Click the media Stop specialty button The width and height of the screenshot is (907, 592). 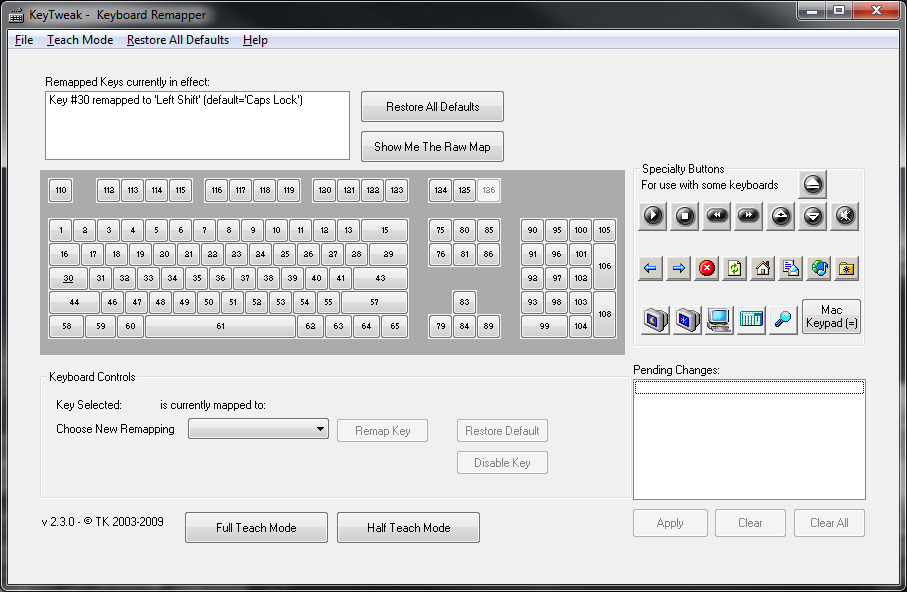click(684, 216)
